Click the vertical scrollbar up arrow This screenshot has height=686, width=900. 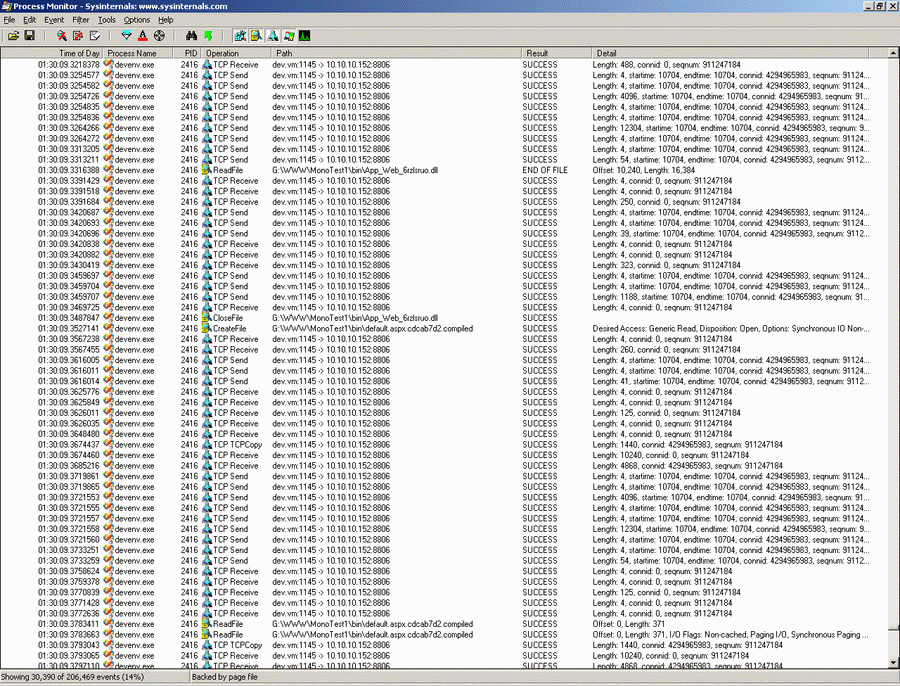893,53
